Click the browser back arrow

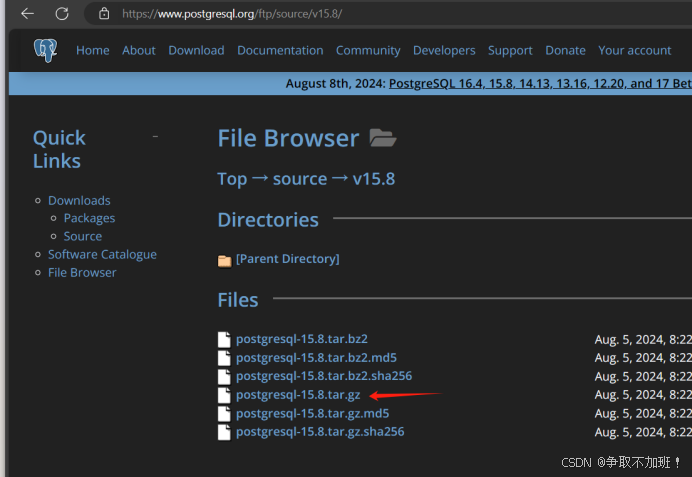pos(27,14)
